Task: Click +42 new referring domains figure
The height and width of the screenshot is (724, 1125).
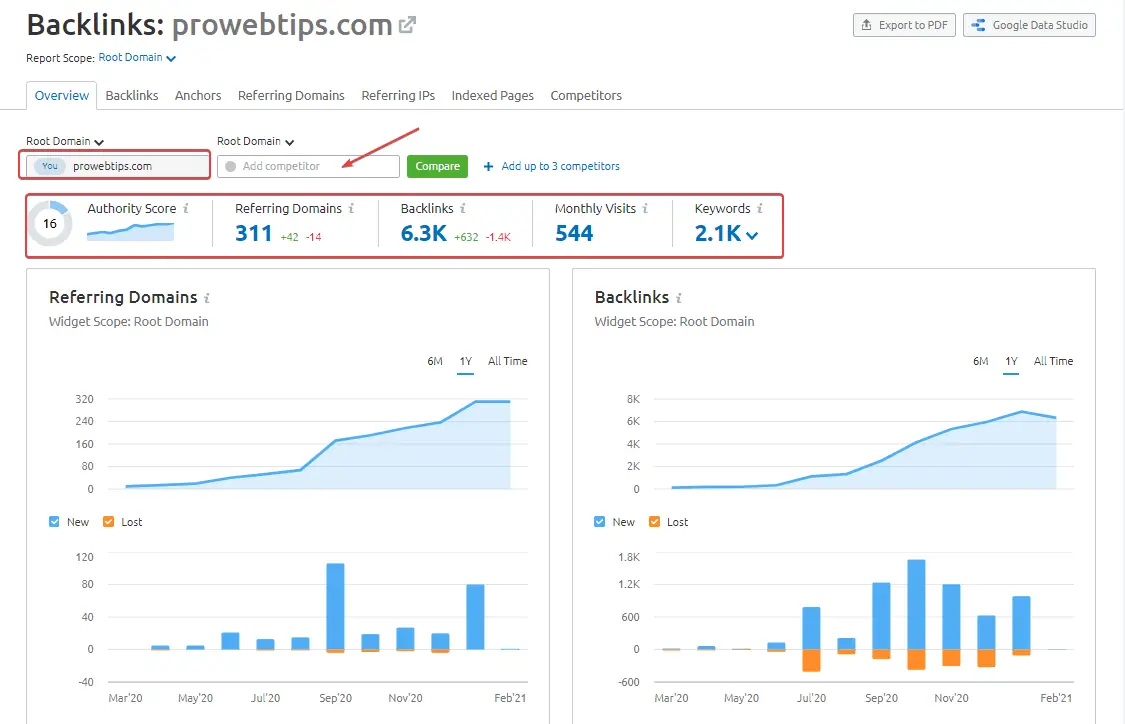Action: [289, 237]
